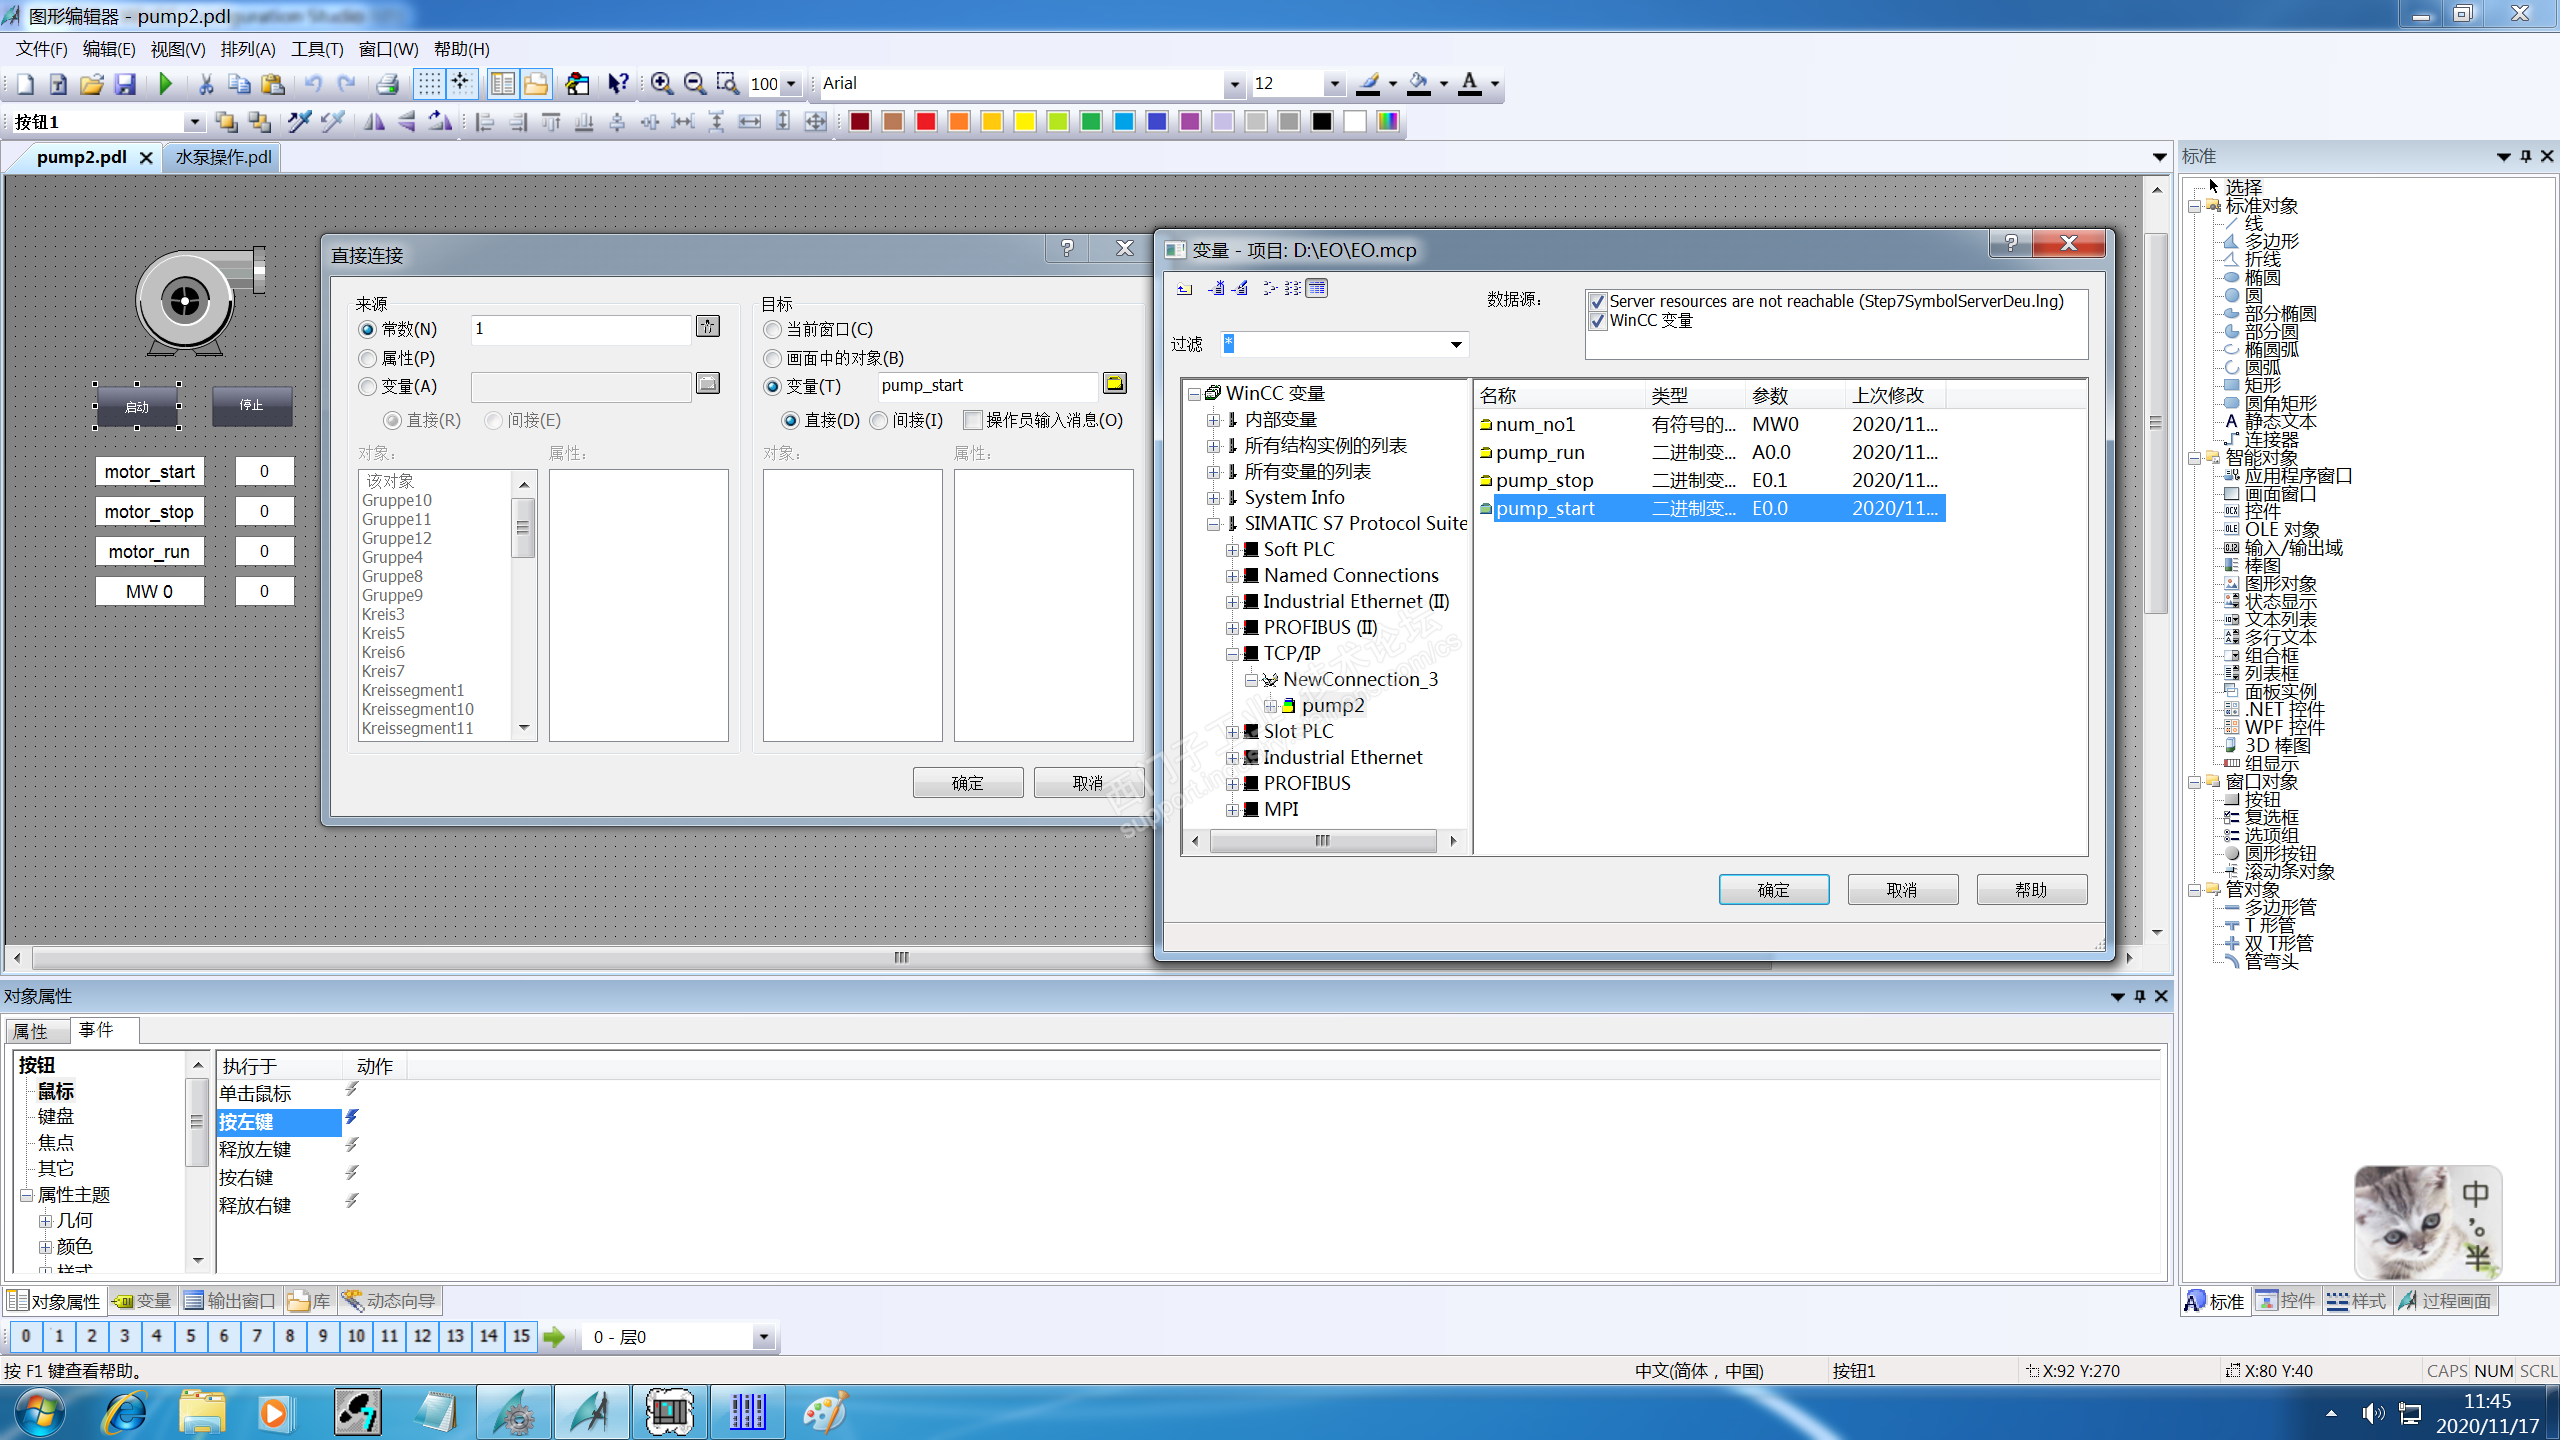Screen dimensions: 2560x1440
Task: Click the Print icon in toolbar
Action: [x=388, y=84]
